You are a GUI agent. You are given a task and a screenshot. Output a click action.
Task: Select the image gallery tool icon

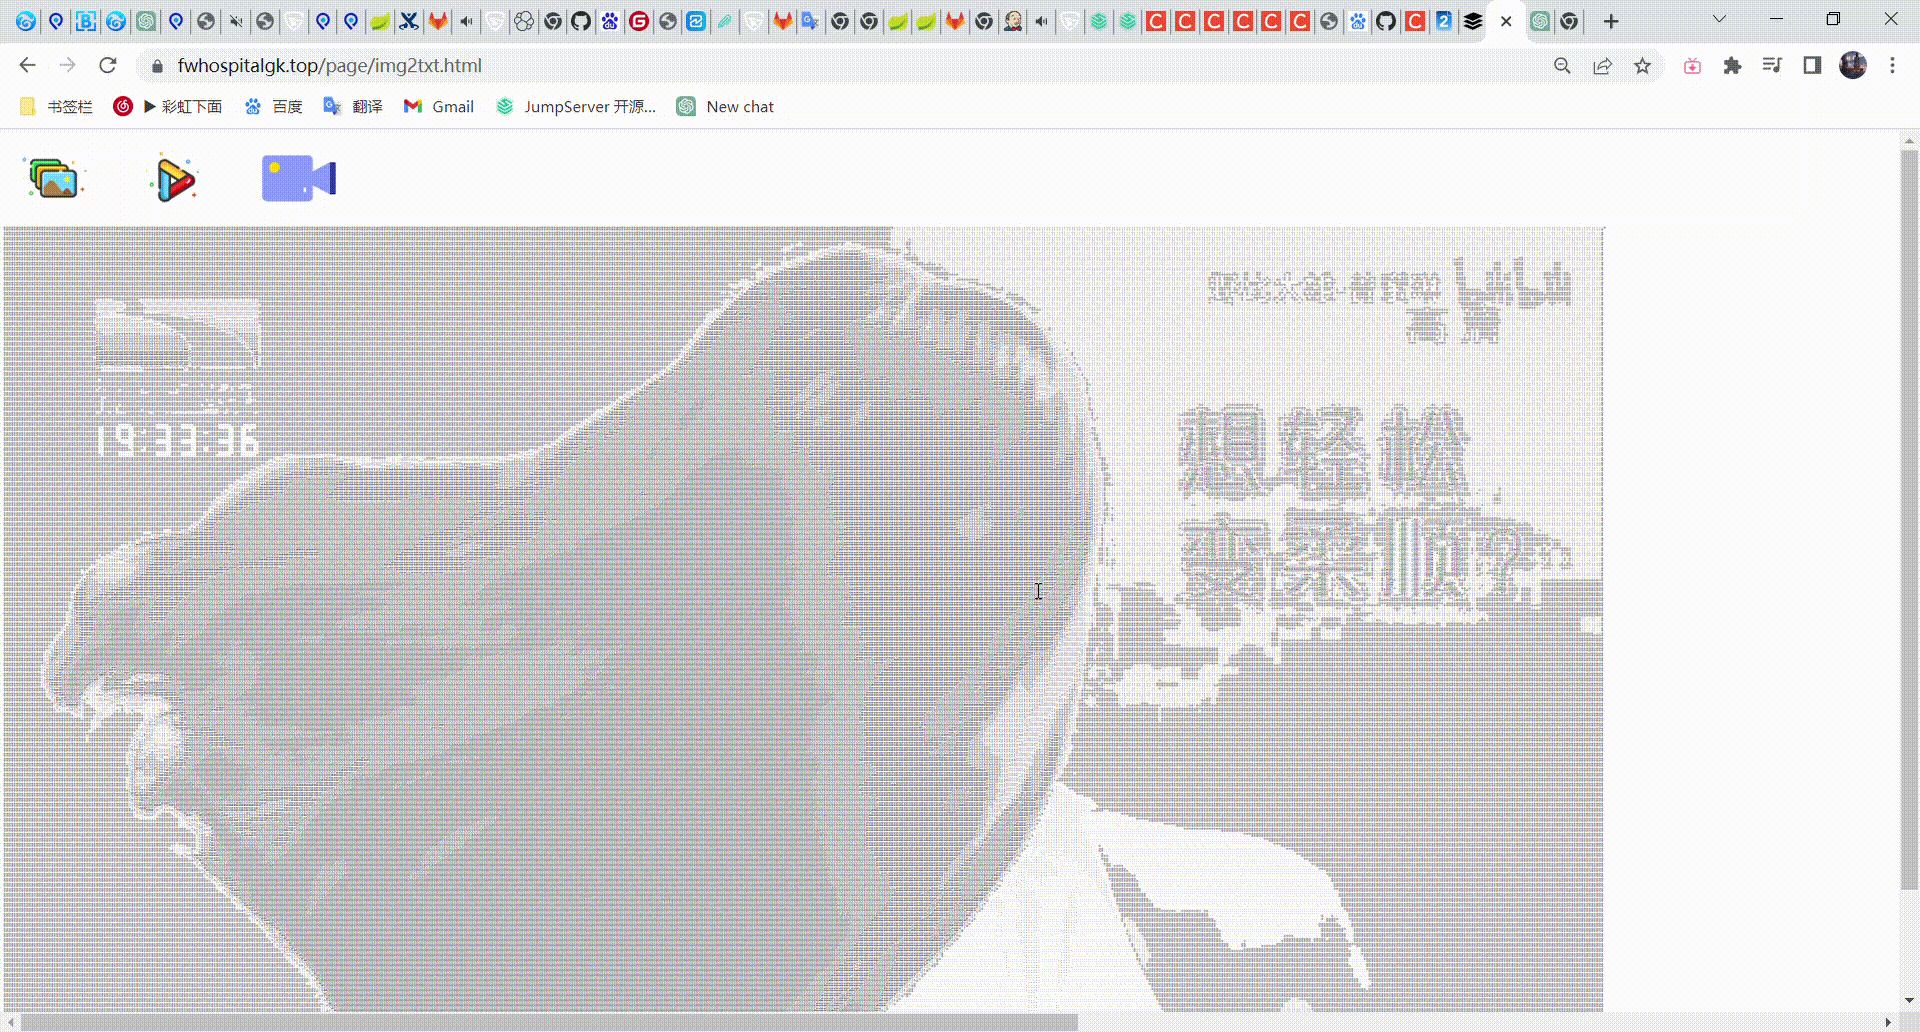coord(55,178)
